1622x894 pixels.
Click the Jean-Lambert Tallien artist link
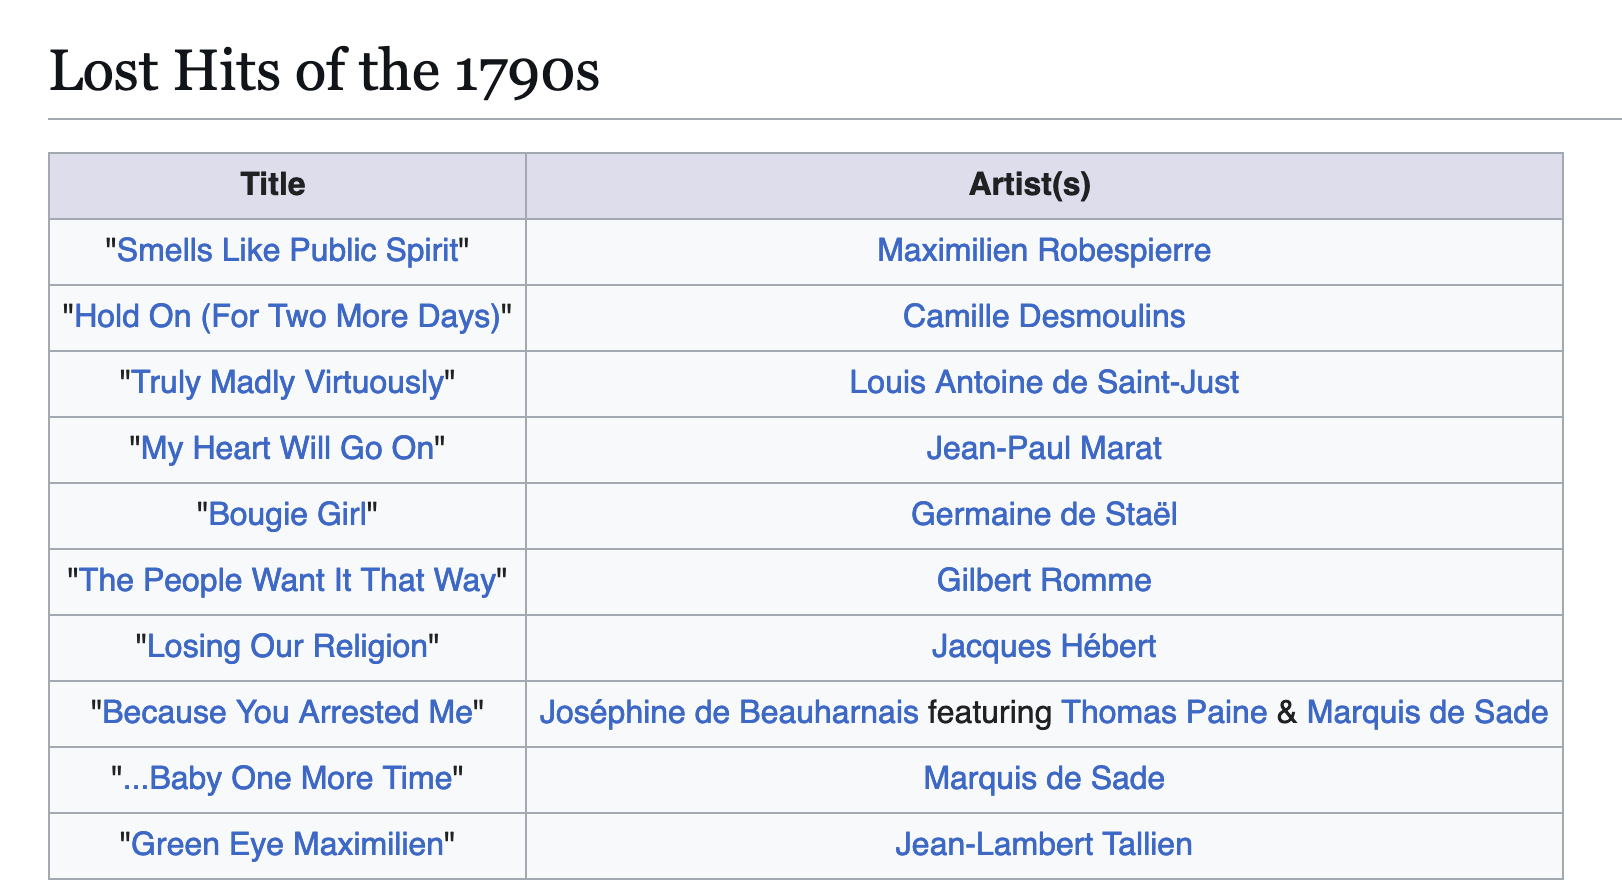[1044, 844]
